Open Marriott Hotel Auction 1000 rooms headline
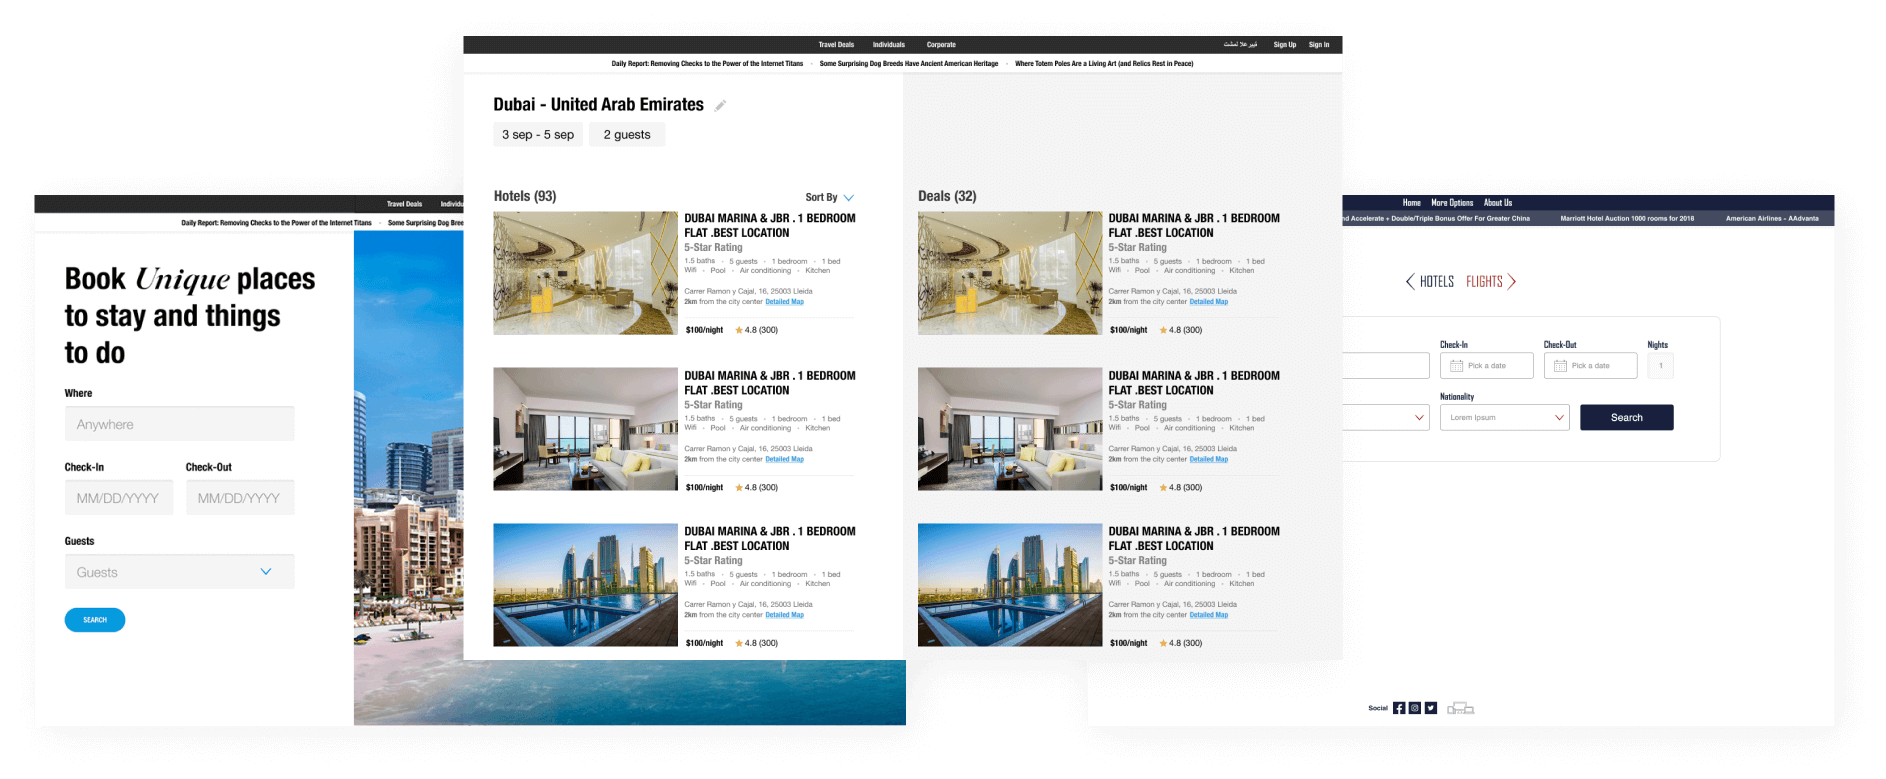This screenshot has width=1886, height=779. point(1627,218)
